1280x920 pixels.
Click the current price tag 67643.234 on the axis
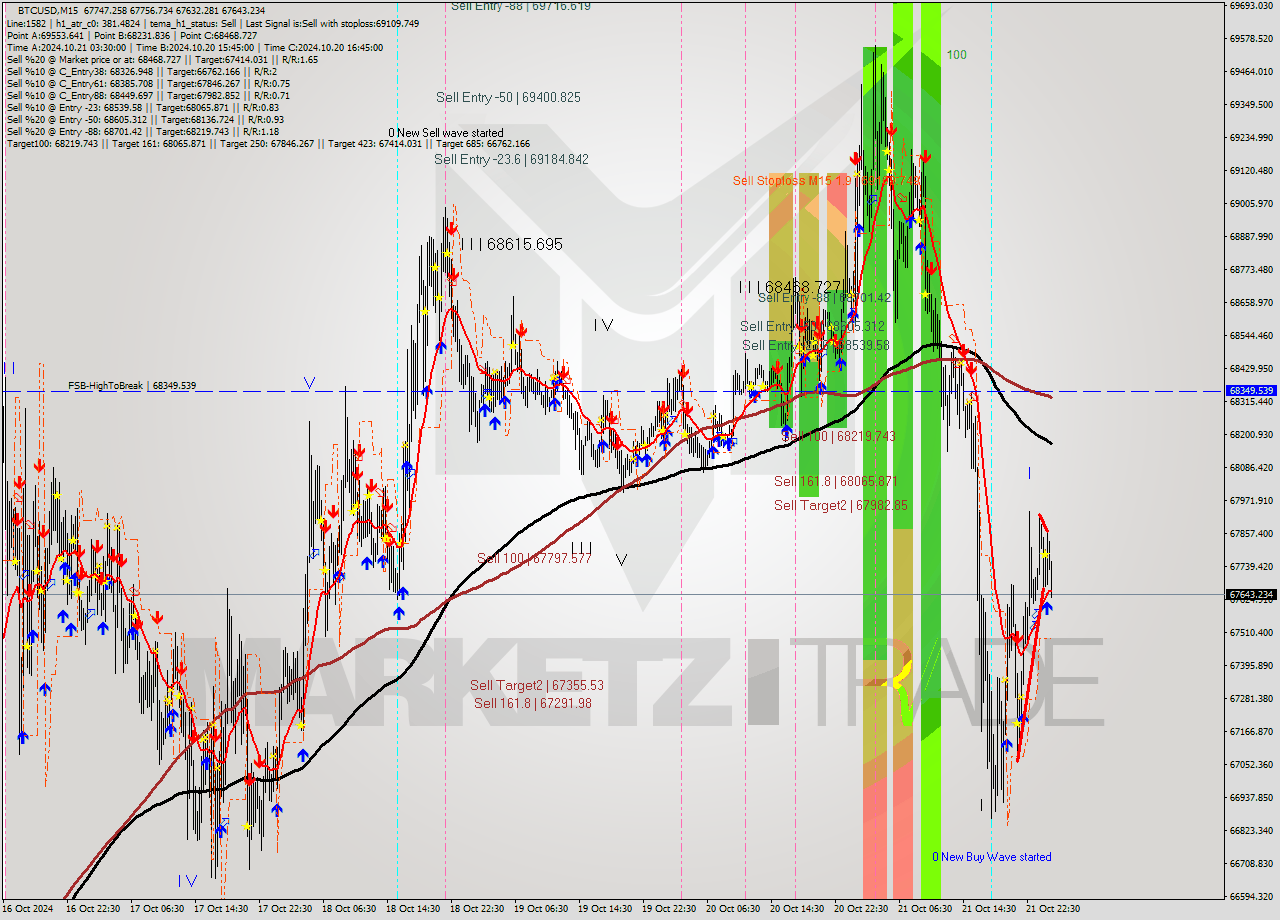(1250, 595)
